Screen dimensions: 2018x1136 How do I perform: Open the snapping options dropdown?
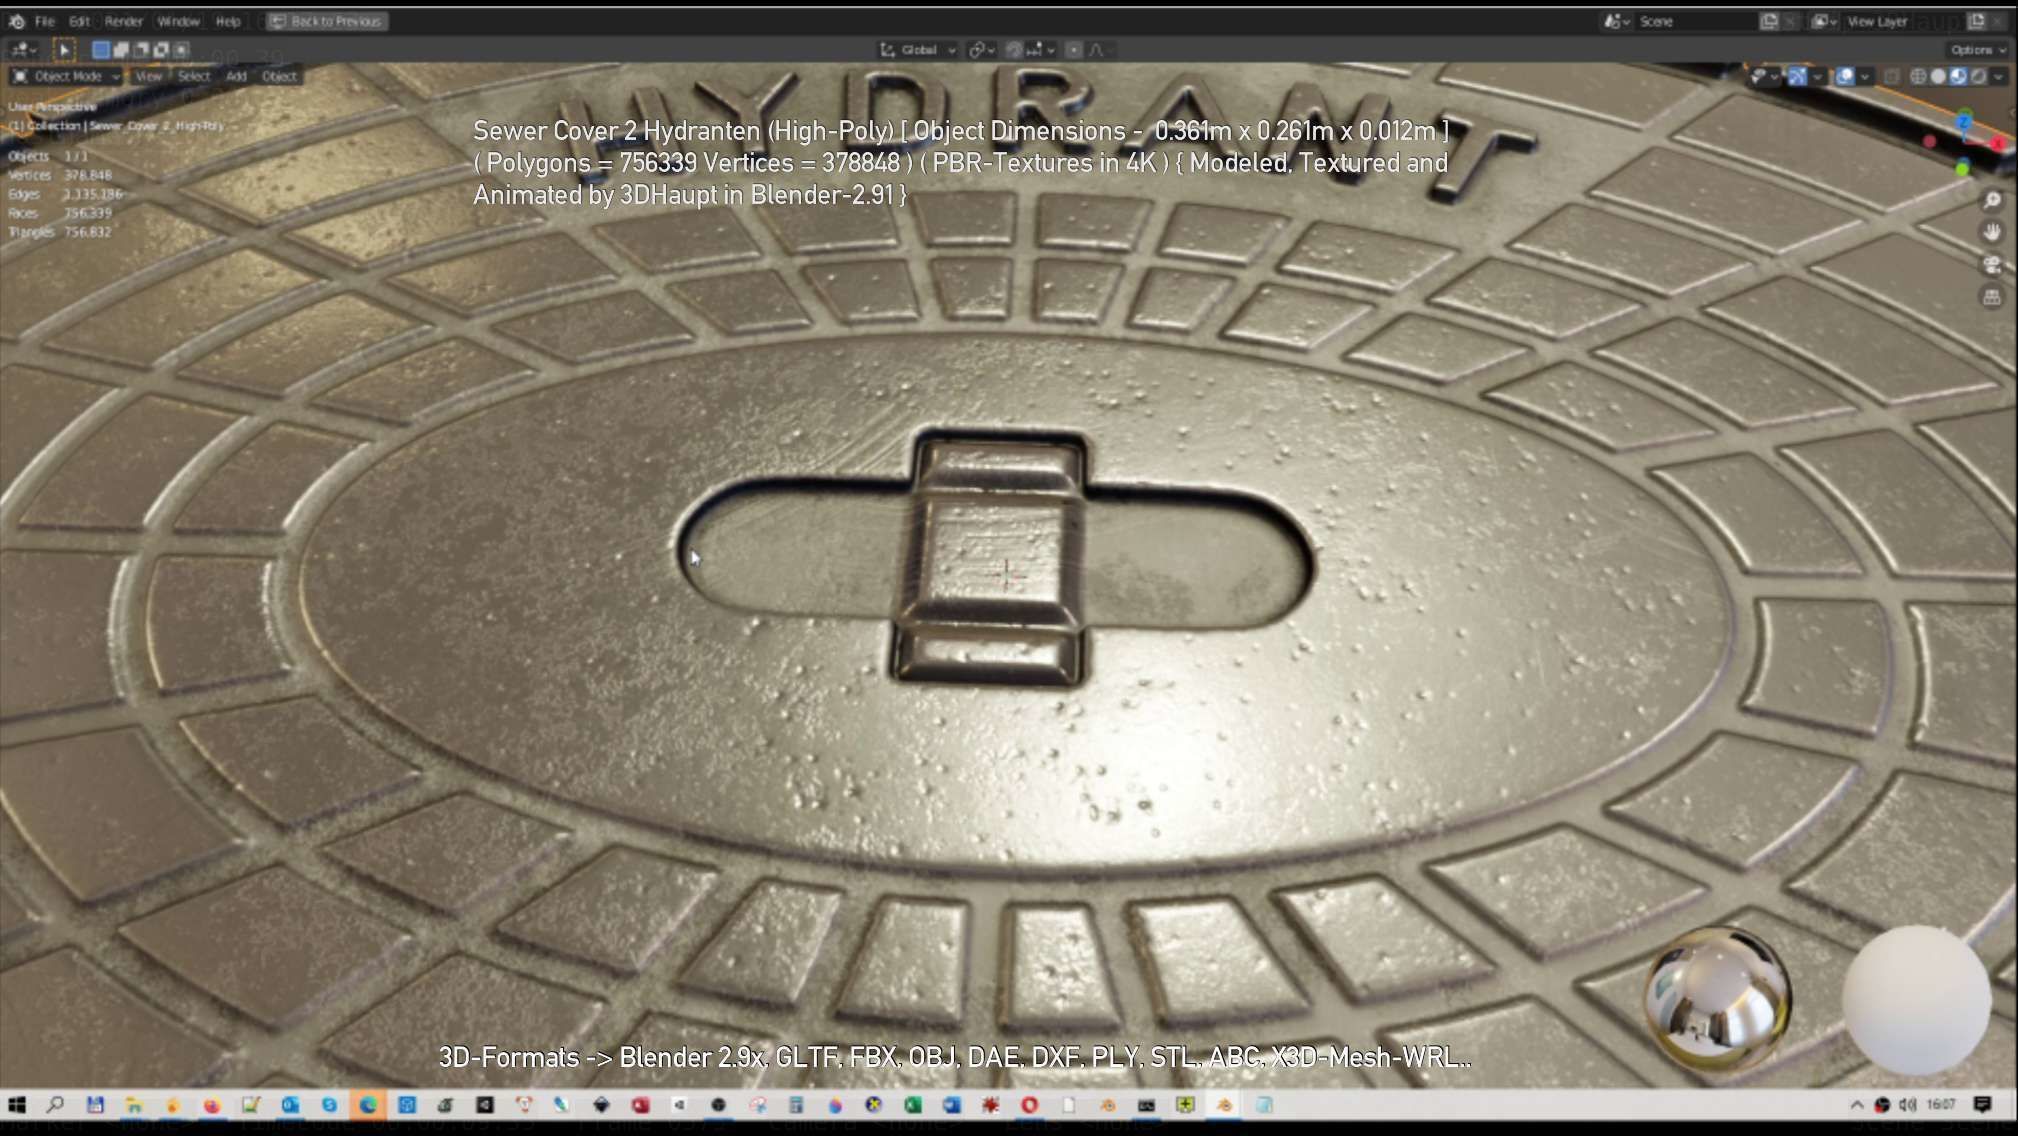coord(1041,50)
